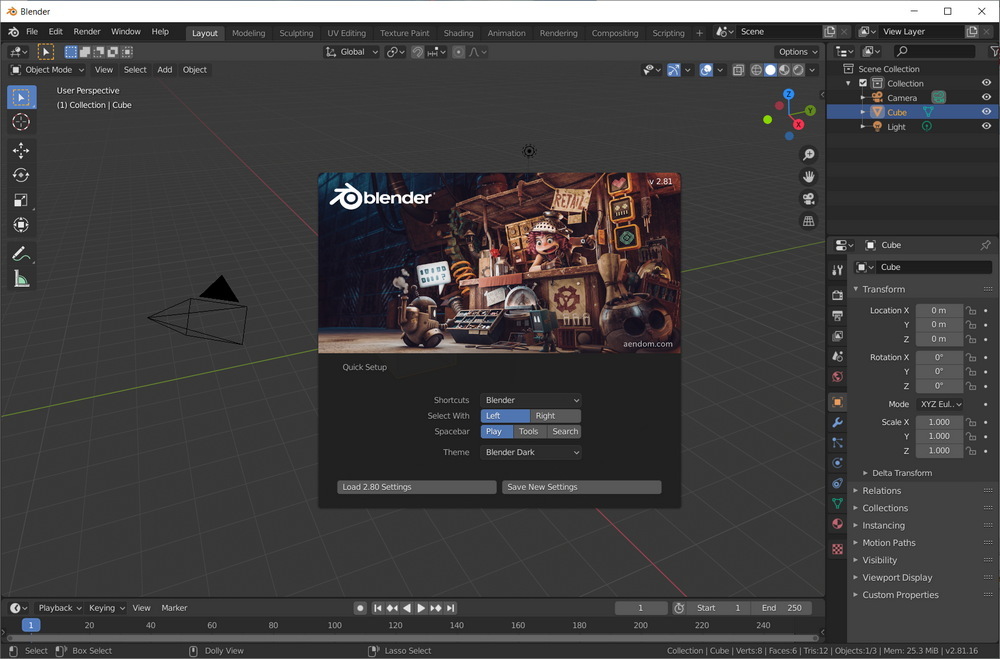Open the Keying popover button
Screen dimensions: 1000x659
[107, 608]
